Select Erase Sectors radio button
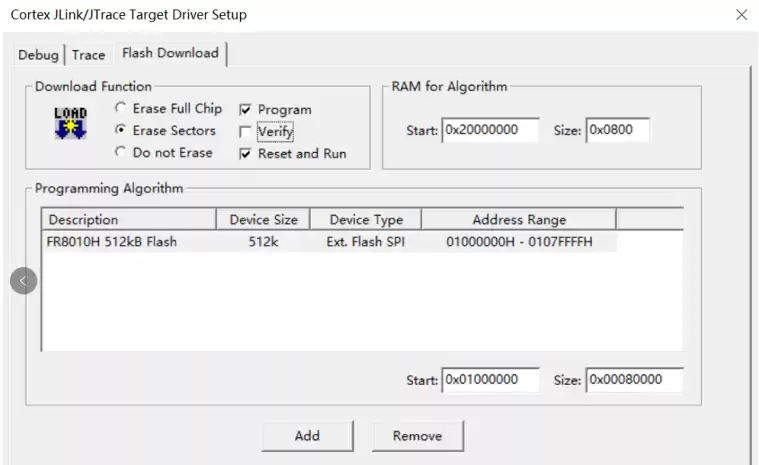This screenshot has width=759, height=465. (121, 131)
